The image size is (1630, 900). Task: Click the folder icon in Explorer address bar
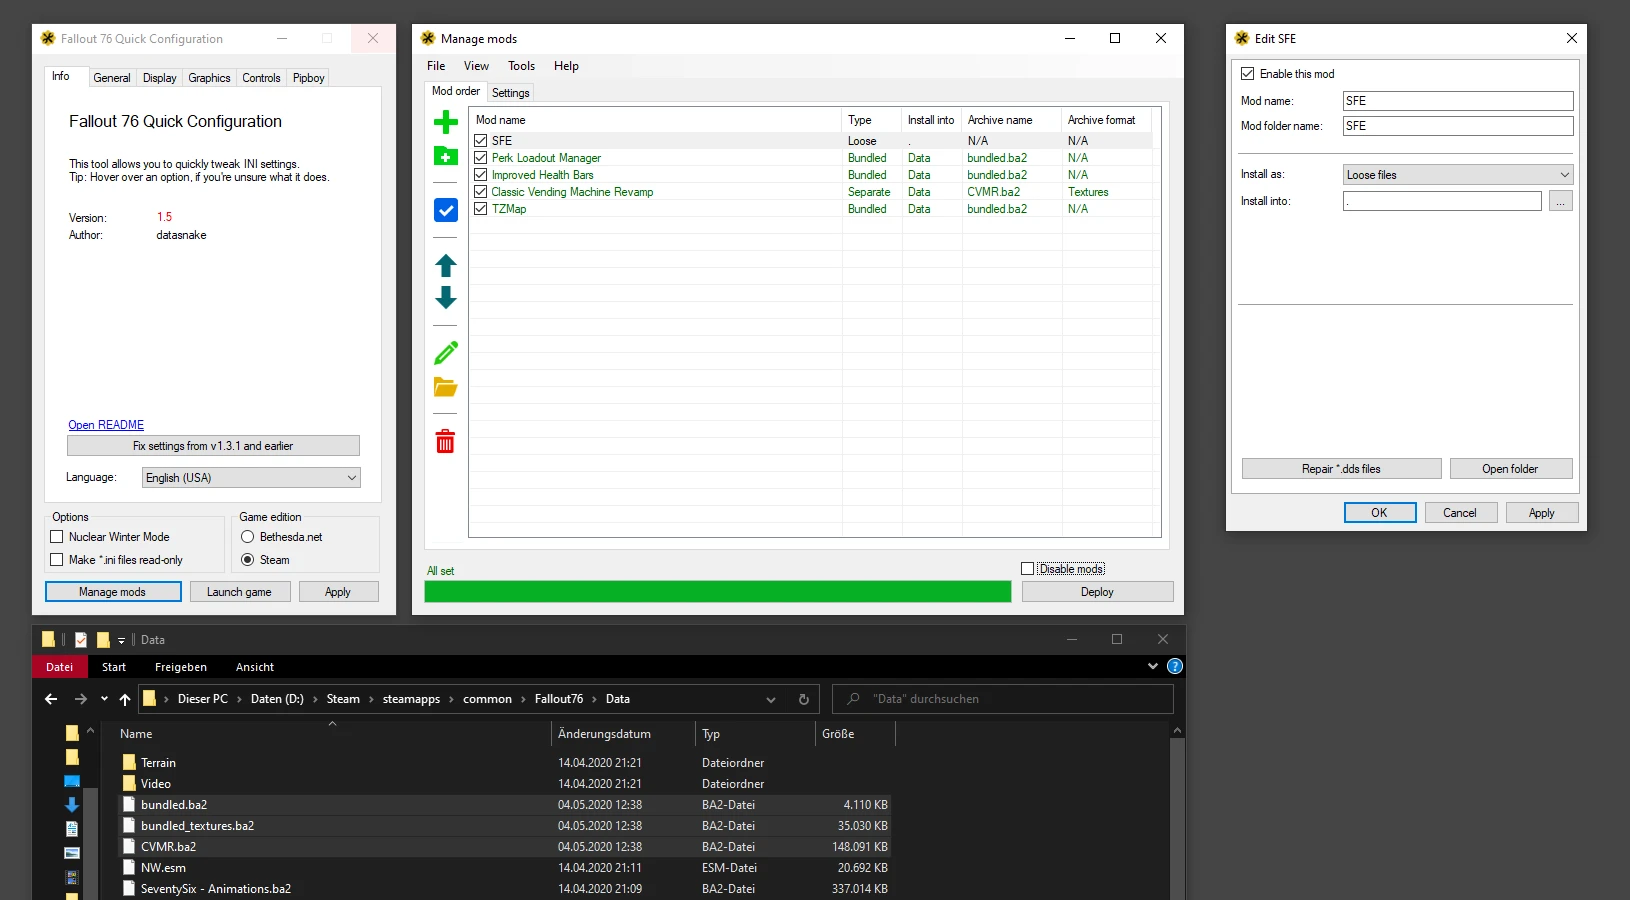(x=149, y=699)
